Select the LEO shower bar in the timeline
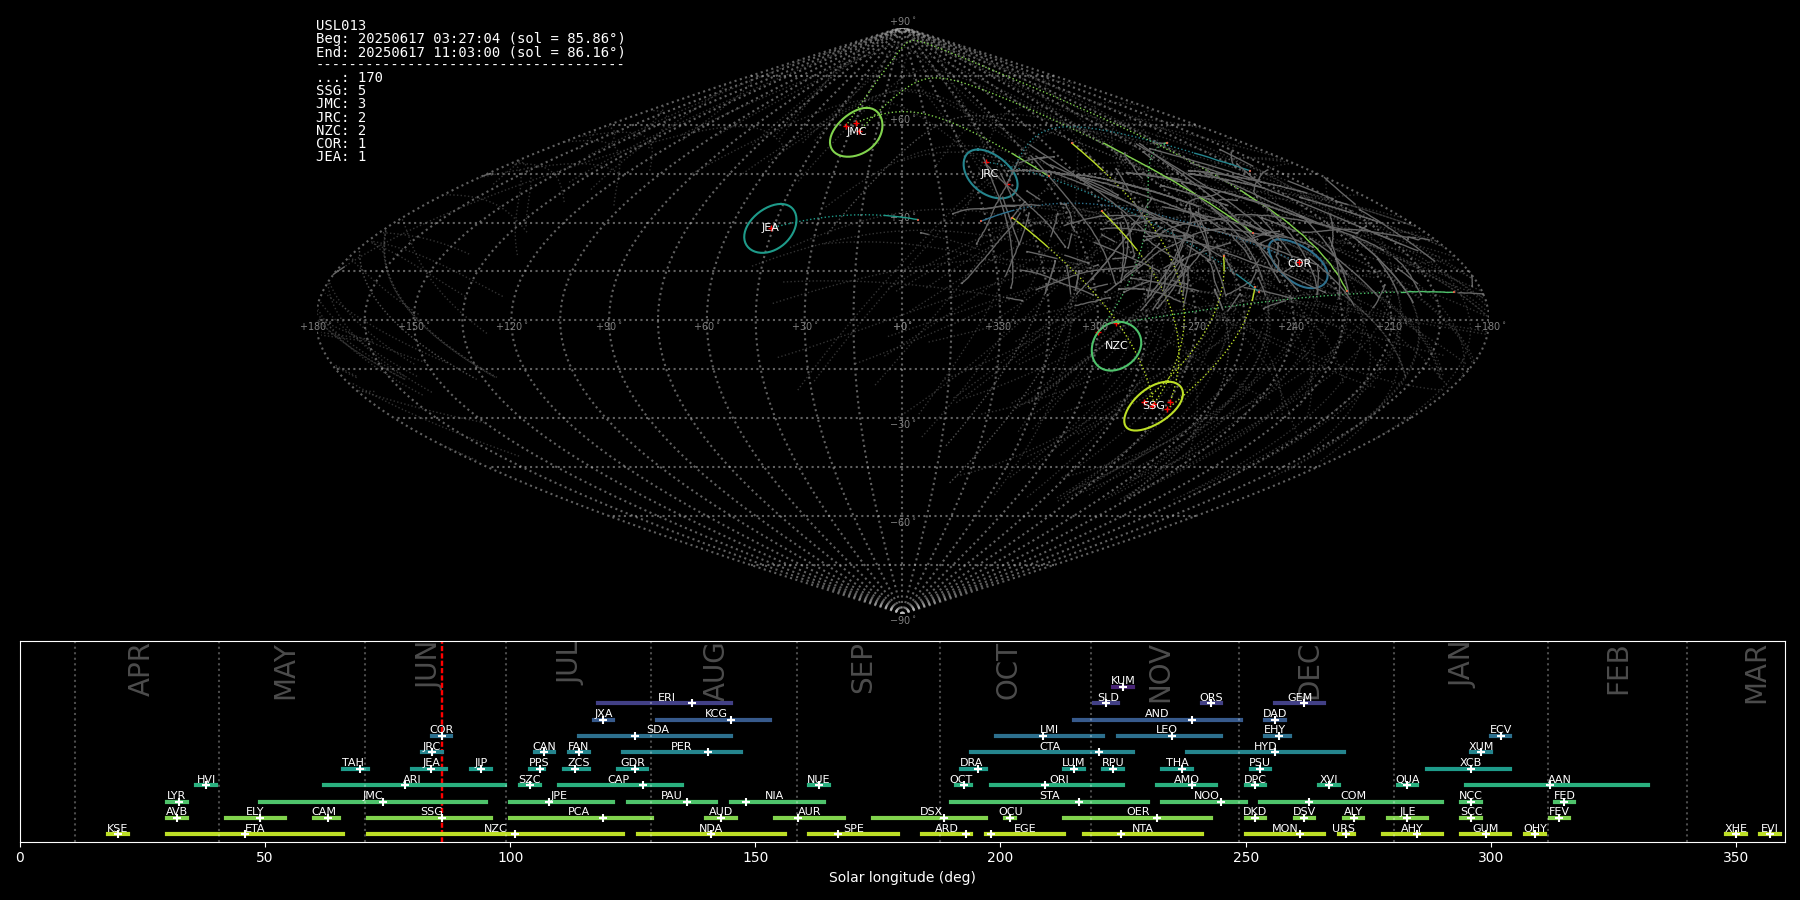This screenshot has height=900, width=1800. coord(1169,736)
